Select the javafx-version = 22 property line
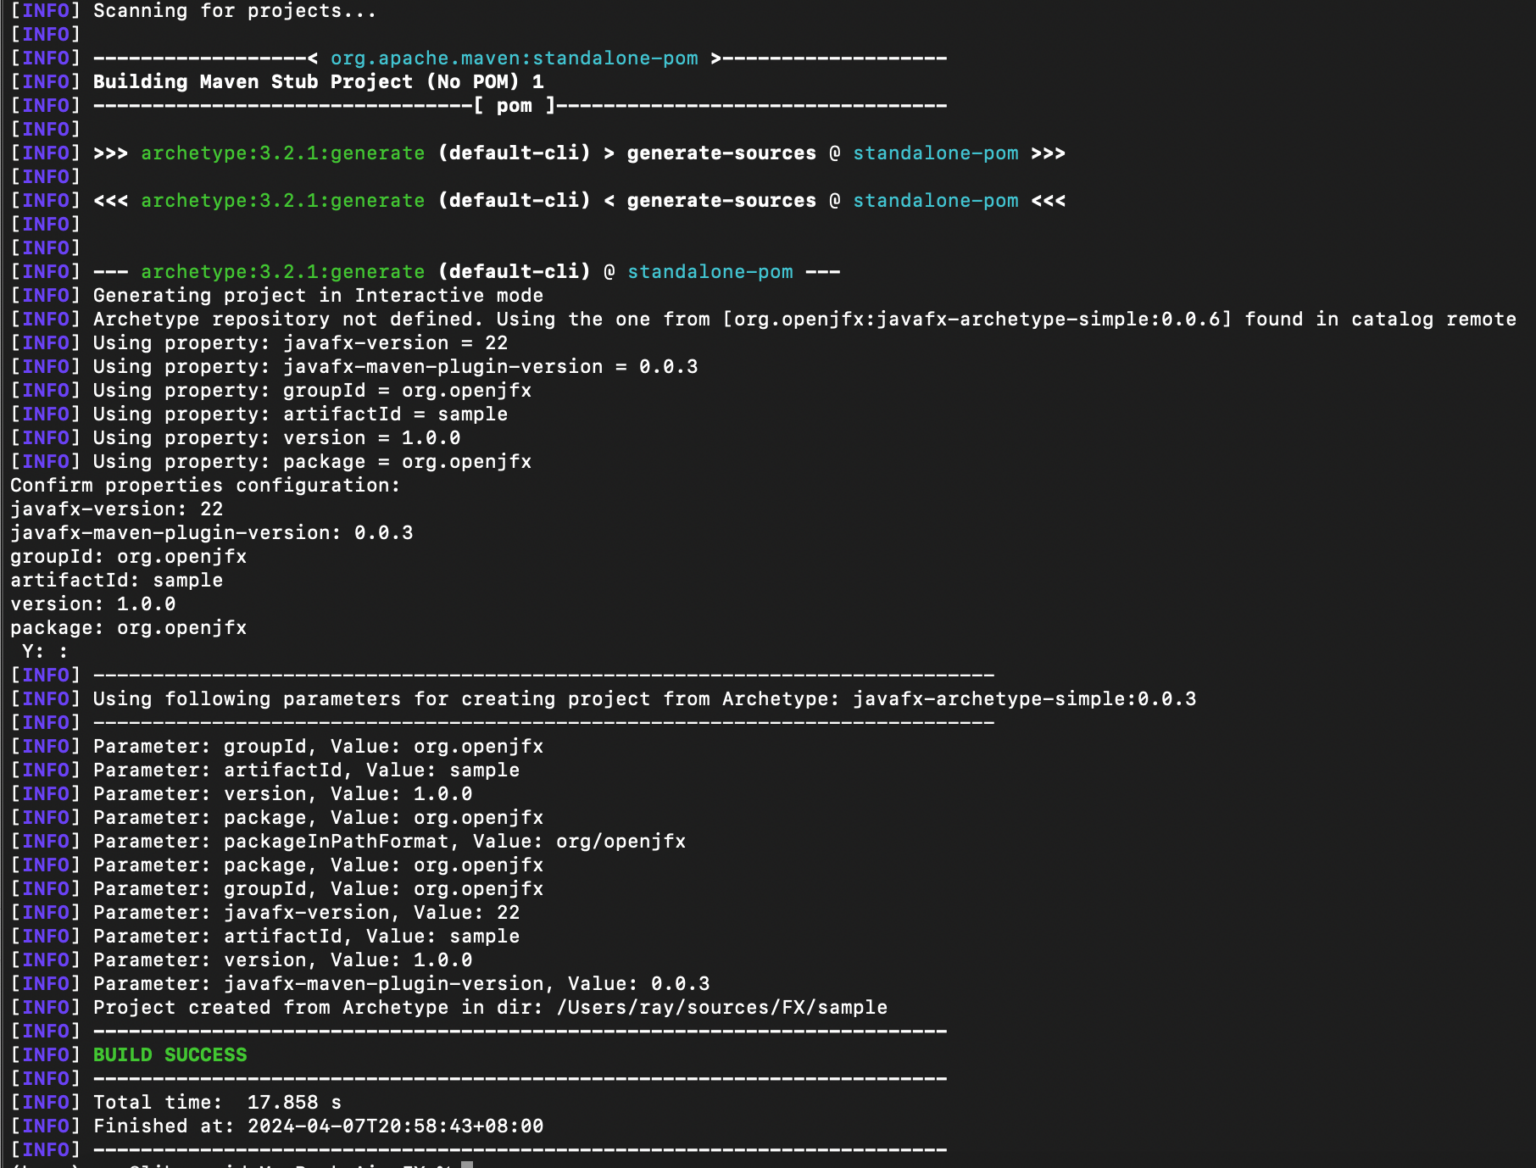This screenshot has width=1536, height=1168. click(300, 342)
